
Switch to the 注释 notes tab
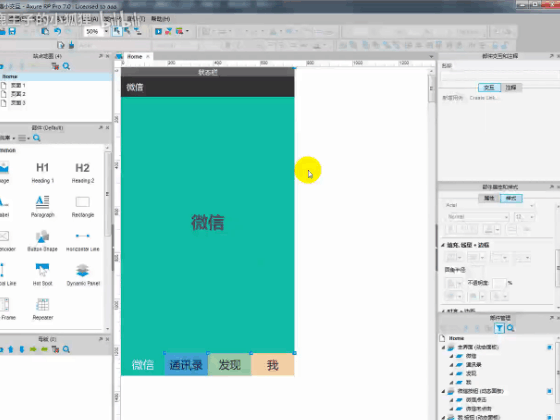tap(511, 88)
